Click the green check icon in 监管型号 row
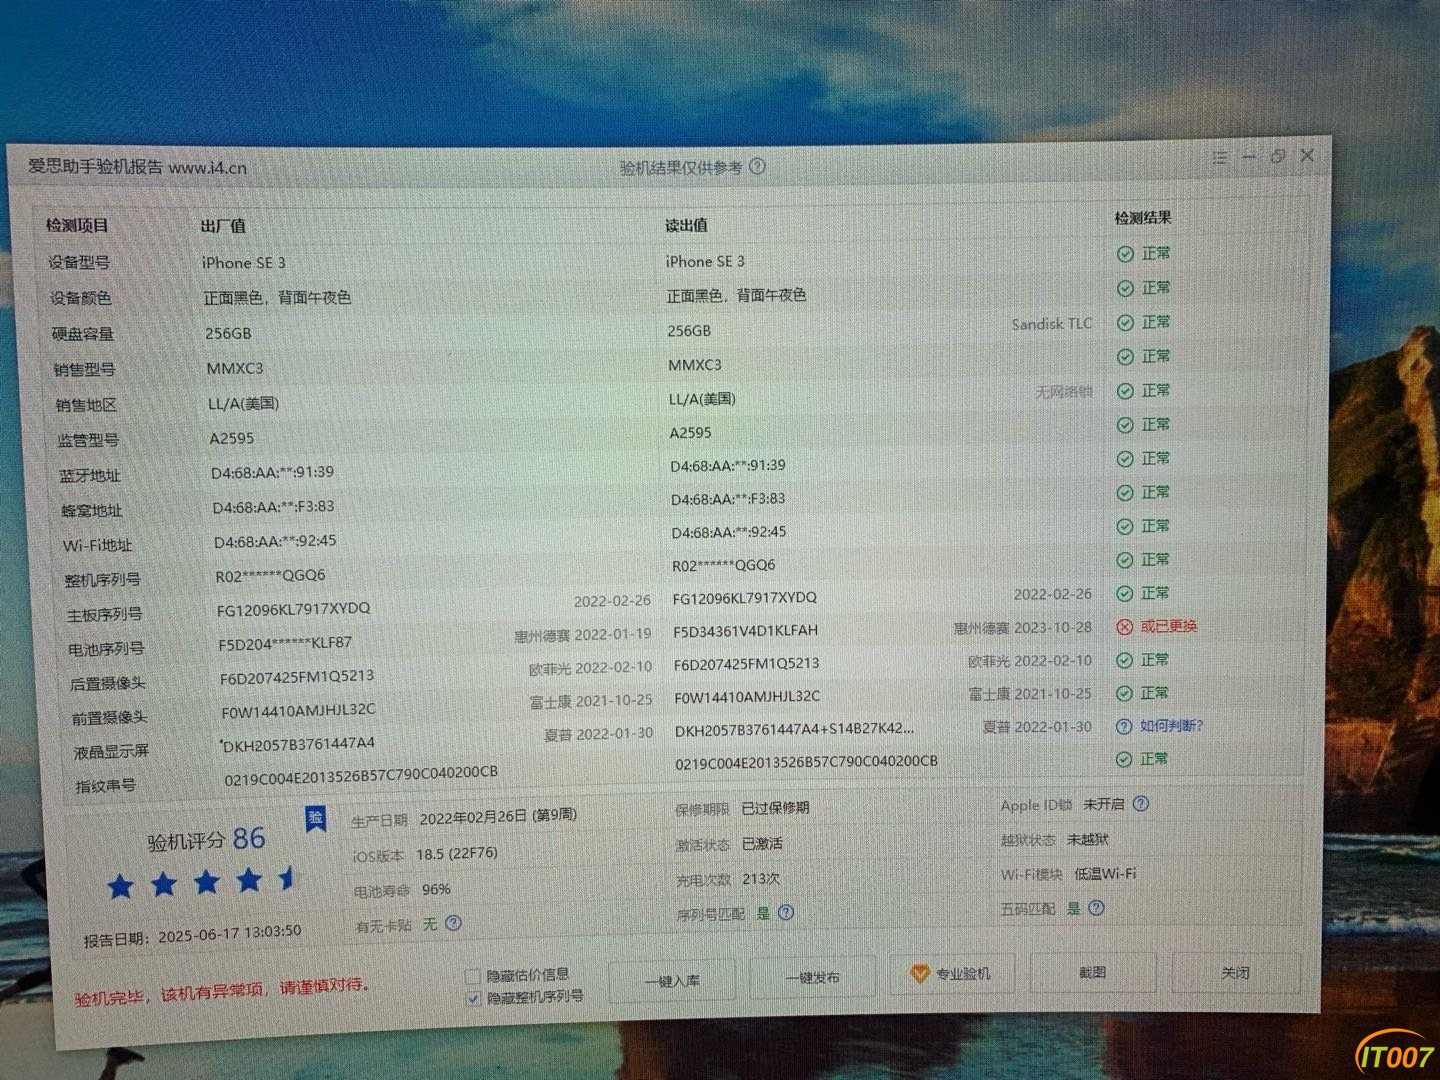The image size is (1440, 1080). (1125, 425)
